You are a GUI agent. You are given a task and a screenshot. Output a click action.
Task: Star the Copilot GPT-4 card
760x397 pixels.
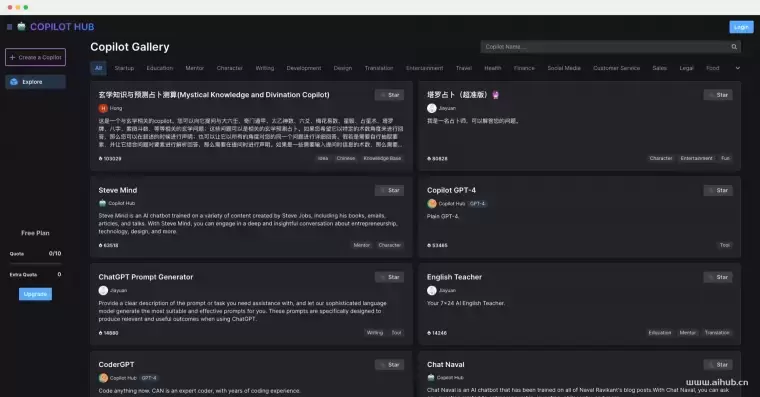718,191
